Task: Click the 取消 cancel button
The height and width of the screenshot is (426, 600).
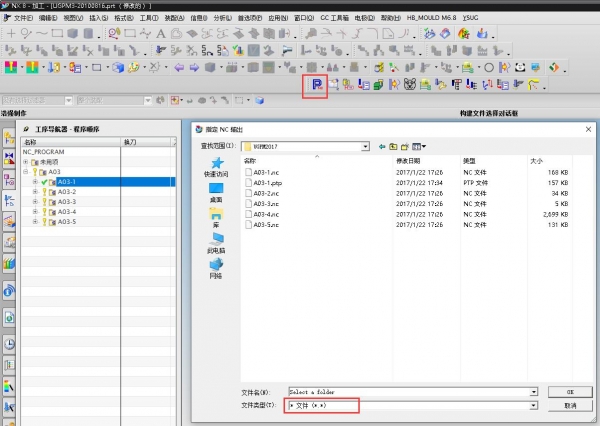Action: (x=570, y=406)
